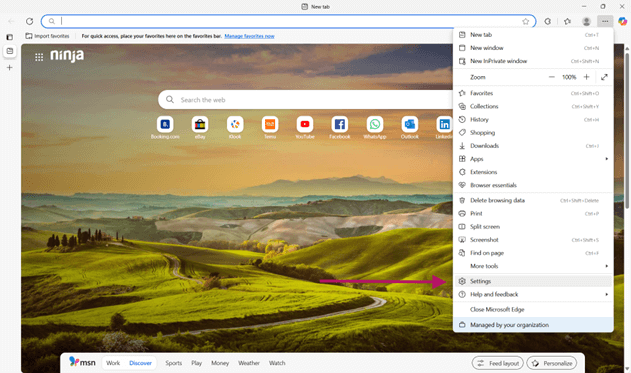Open eBay quick link tile
Screen dimensions: 631x373
click(200, 128)
